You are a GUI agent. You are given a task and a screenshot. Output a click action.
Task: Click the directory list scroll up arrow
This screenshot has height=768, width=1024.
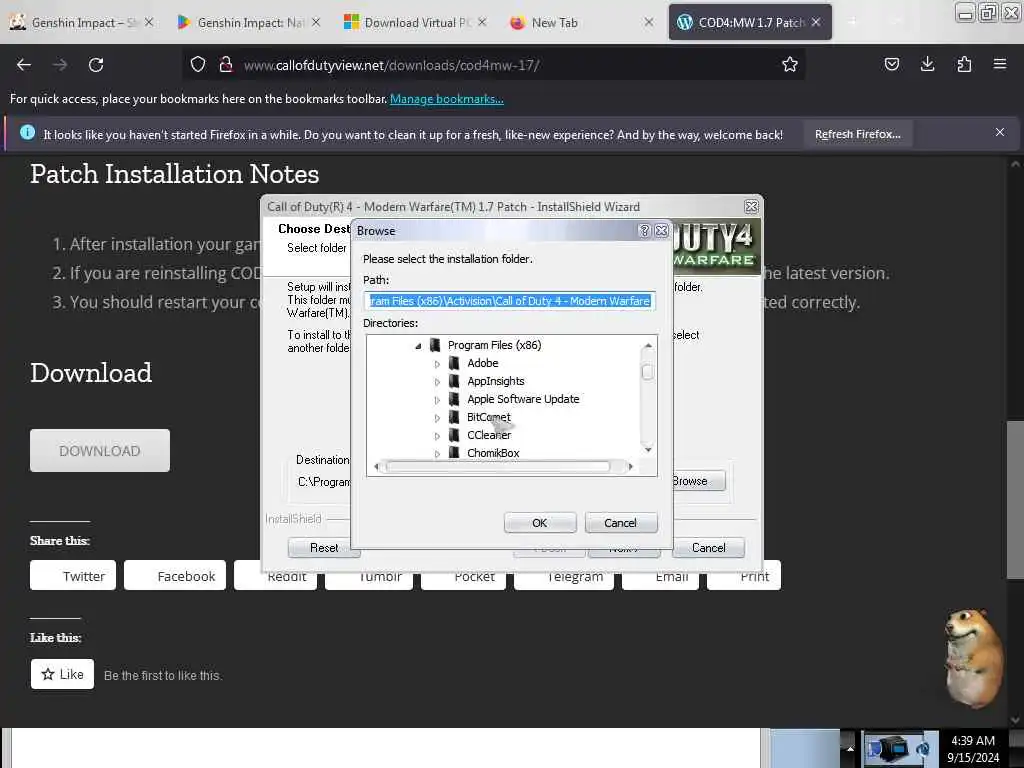tap(648, 345)
